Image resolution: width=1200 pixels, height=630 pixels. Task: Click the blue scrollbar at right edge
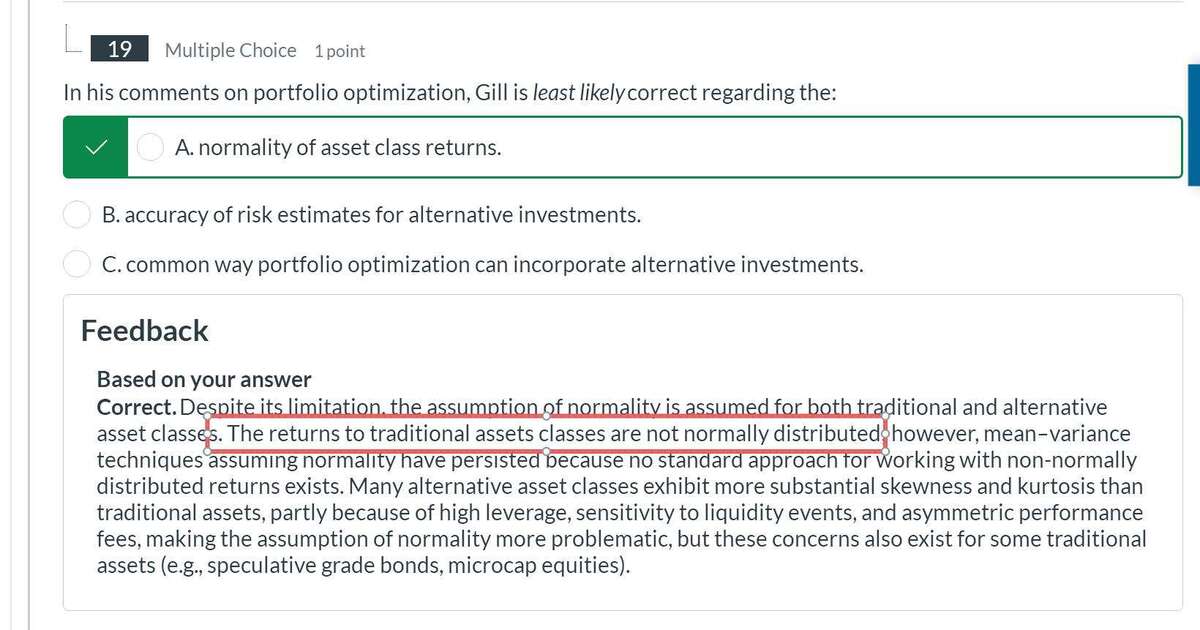[1193, 125]
